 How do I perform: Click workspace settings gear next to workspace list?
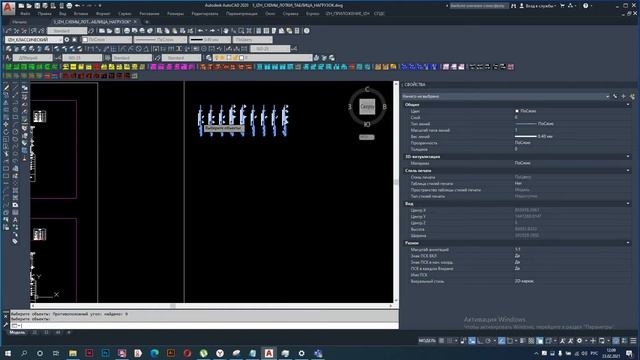click(67, 40)
